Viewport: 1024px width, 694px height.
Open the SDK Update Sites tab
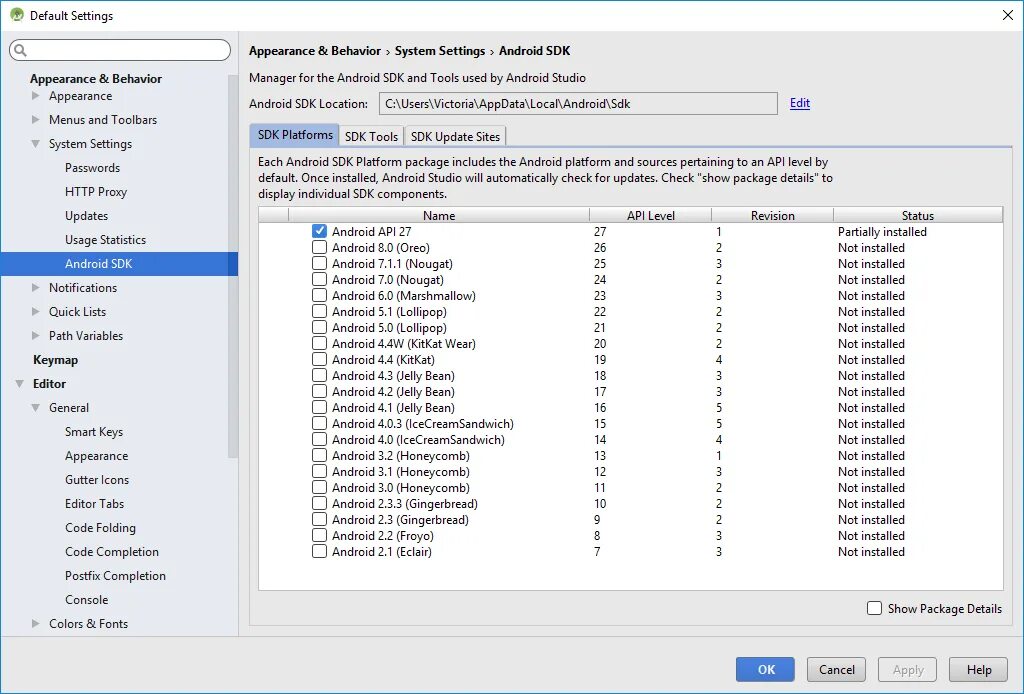coord(455,136)
